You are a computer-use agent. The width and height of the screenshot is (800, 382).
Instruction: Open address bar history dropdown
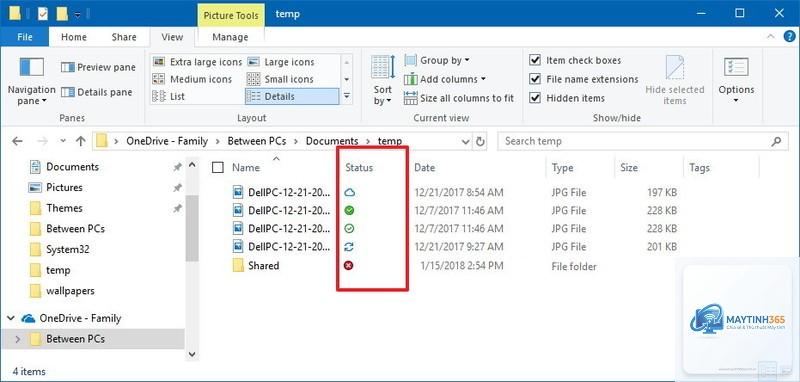coord(465,141)
